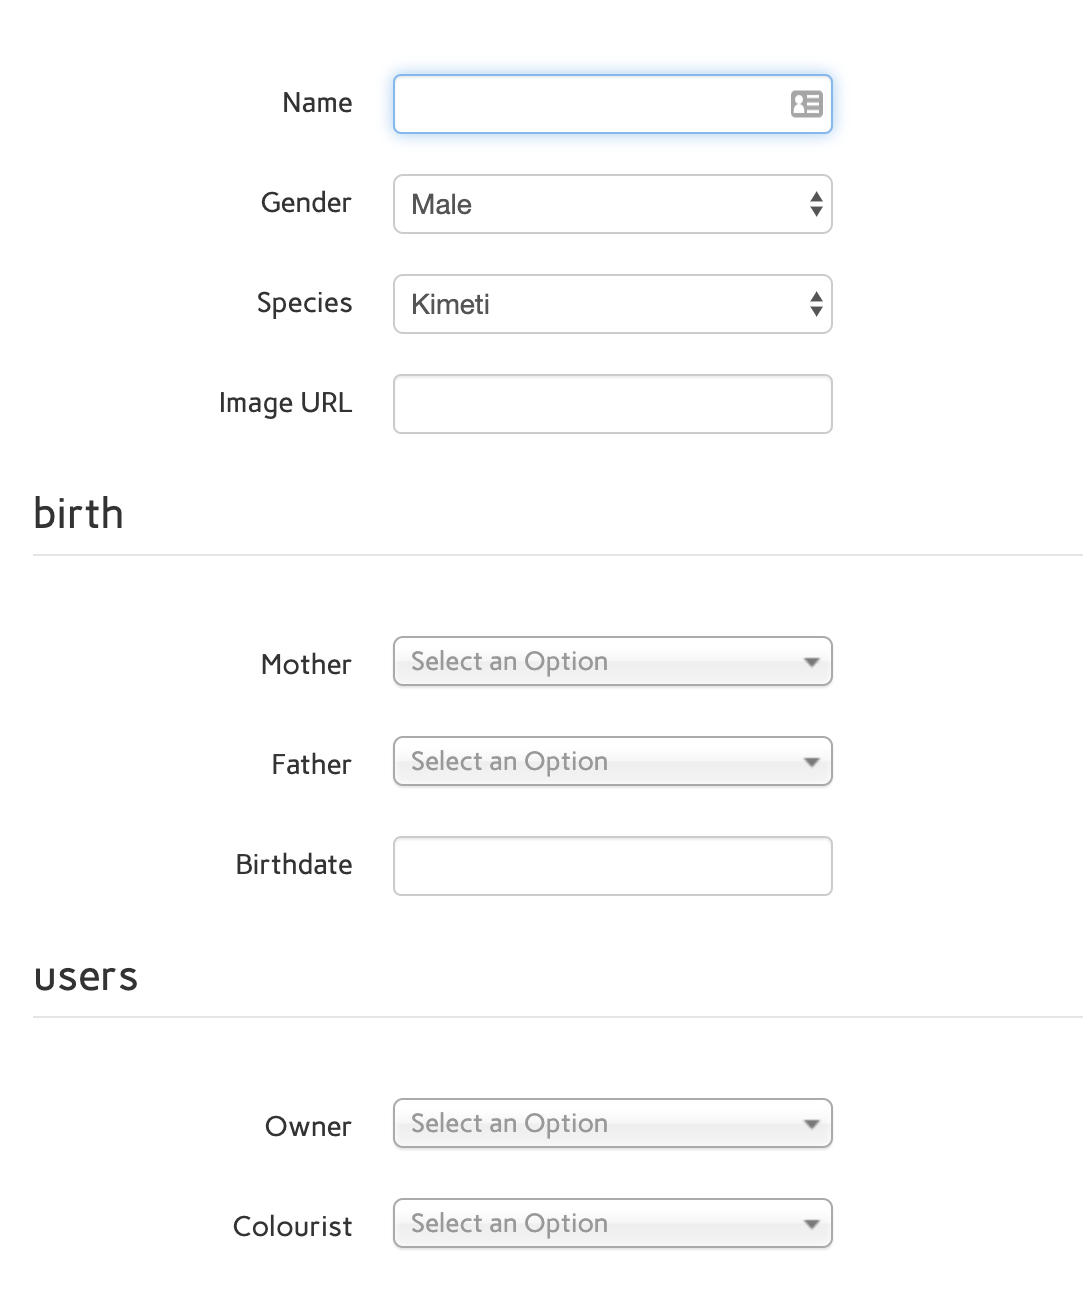This screenshot has width=1083, height=1295.
Task: Open the Colourist option selector
Action: tap(612, 1224)
